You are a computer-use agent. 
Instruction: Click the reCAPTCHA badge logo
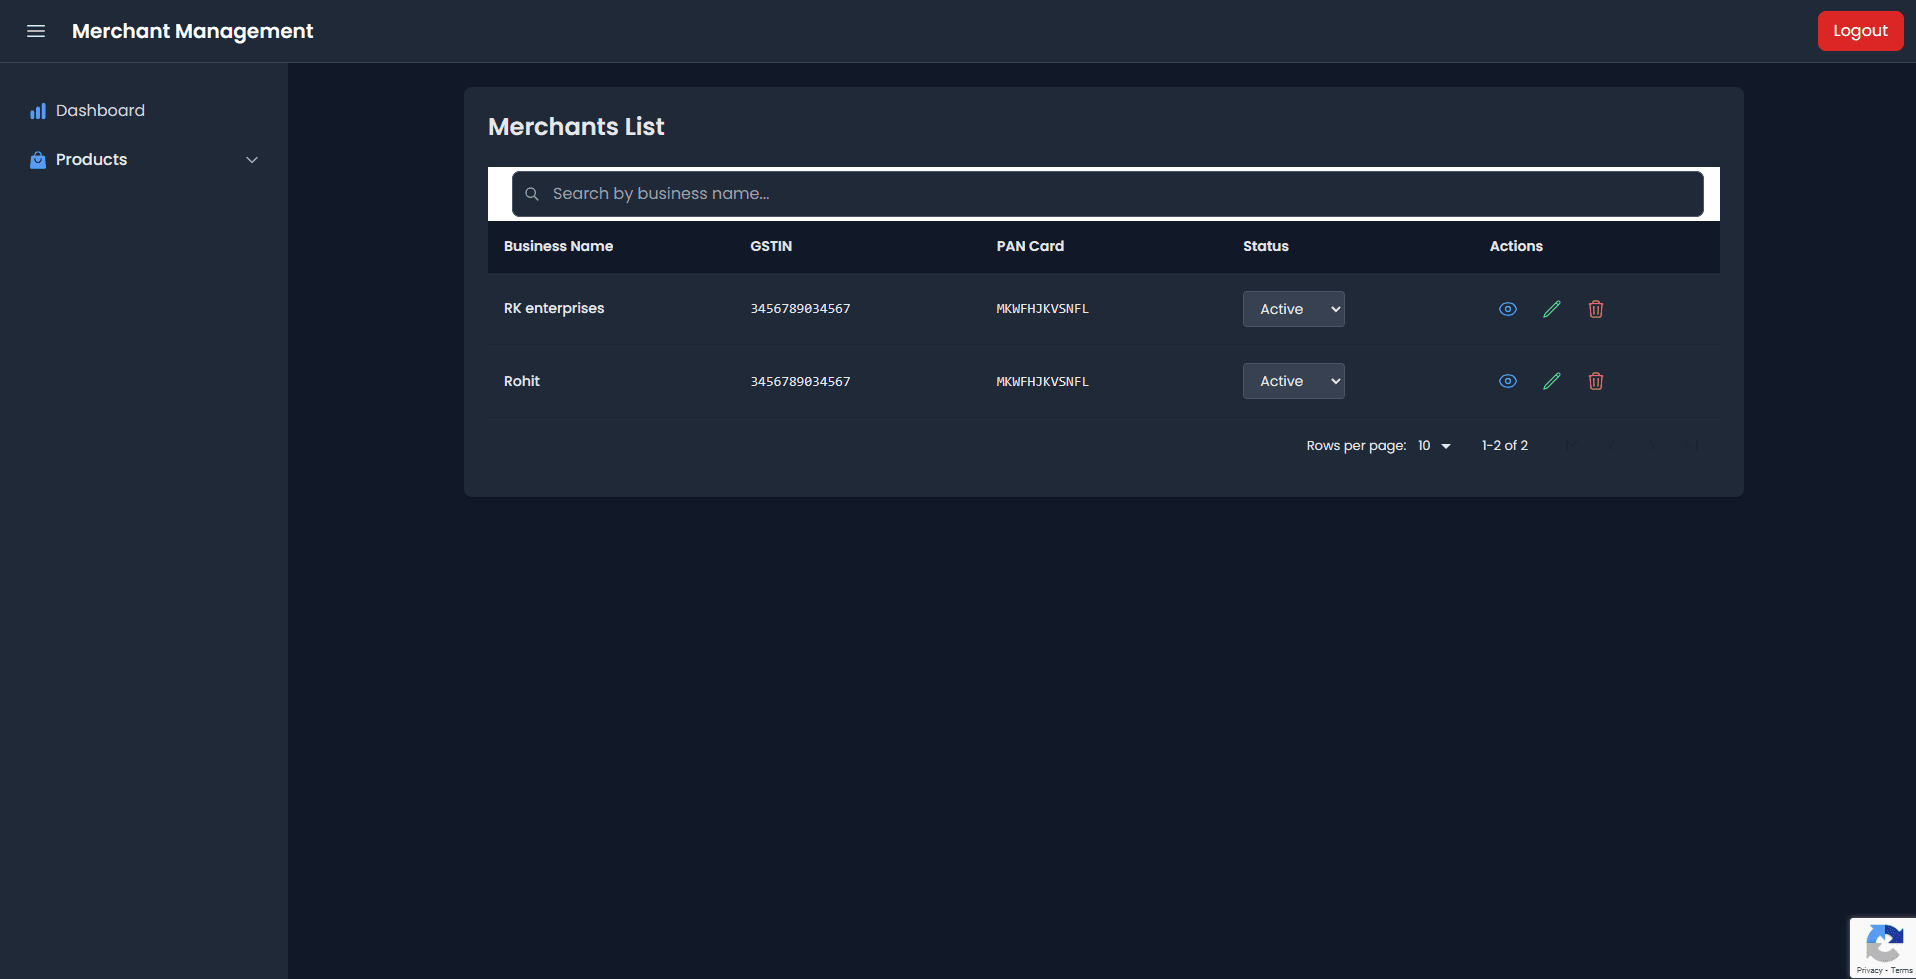pyautogui.click(x=1883, y=943)
